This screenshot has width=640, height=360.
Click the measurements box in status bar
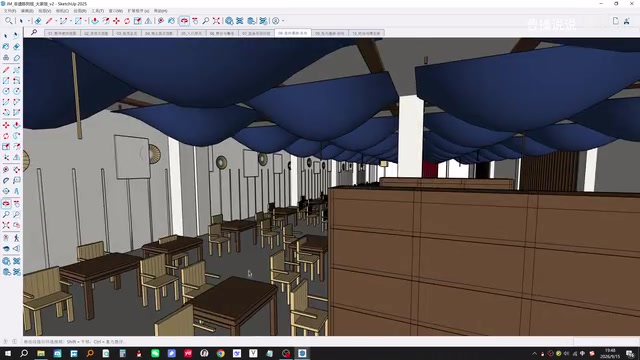click(606, 342)
